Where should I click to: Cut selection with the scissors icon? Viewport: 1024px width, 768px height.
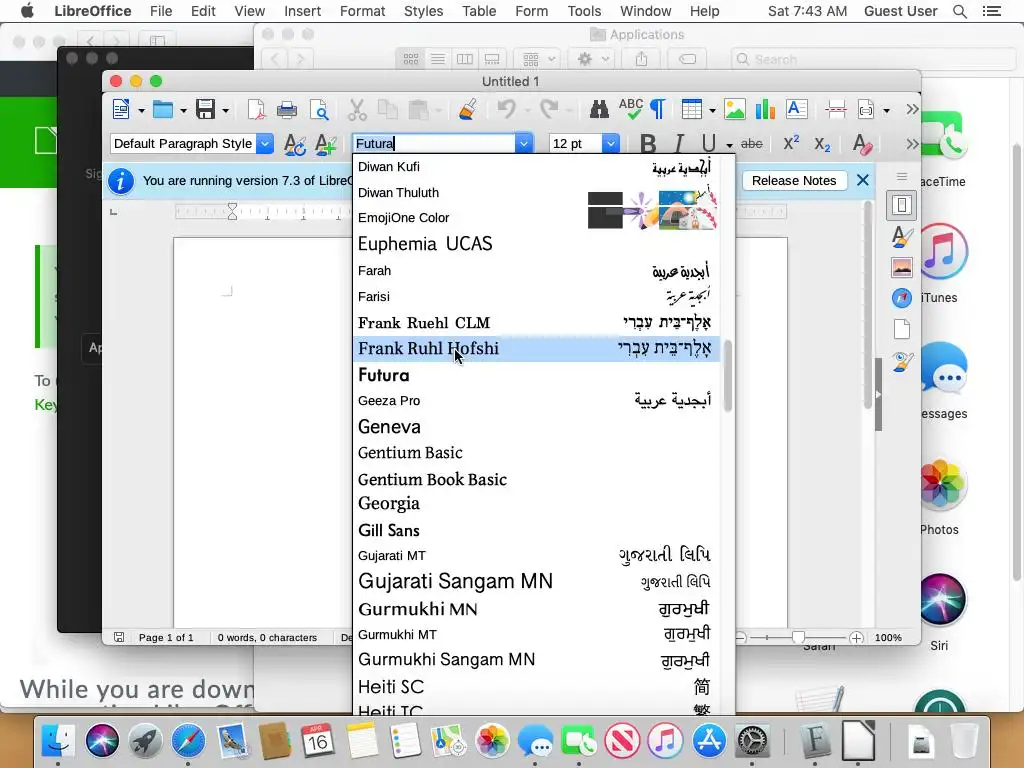(x=357, y=110)
